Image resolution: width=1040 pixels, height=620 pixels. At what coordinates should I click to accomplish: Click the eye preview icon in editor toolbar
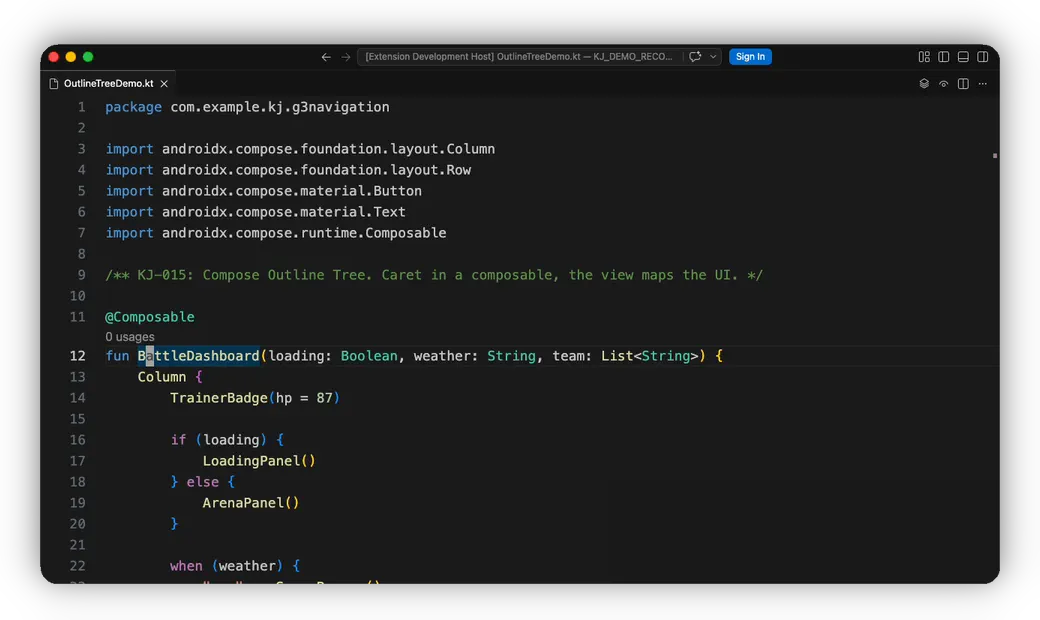pyautogui.click(x=943, y=84)
